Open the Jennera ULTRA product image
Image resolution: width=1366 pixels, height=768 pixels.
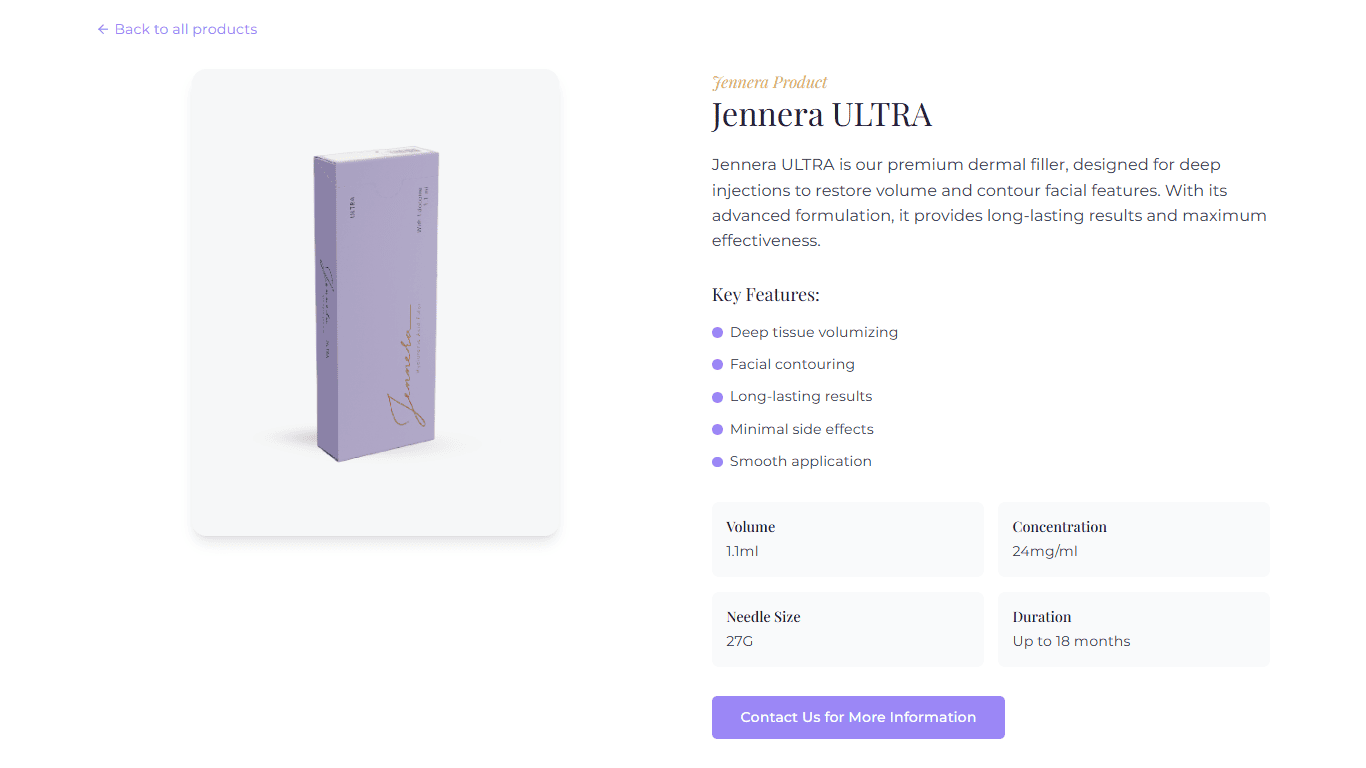click(x=375, y=302)
